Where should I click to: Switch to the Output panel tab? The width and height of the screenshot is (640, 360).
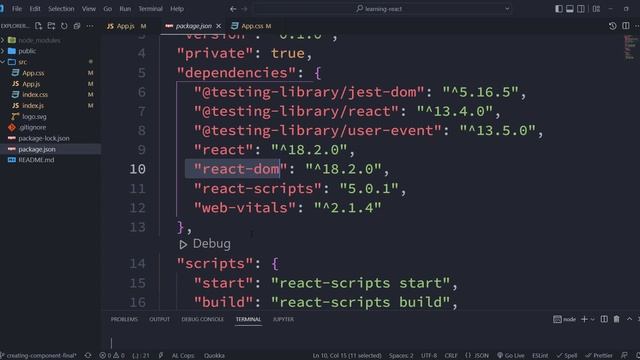[159, 319]
